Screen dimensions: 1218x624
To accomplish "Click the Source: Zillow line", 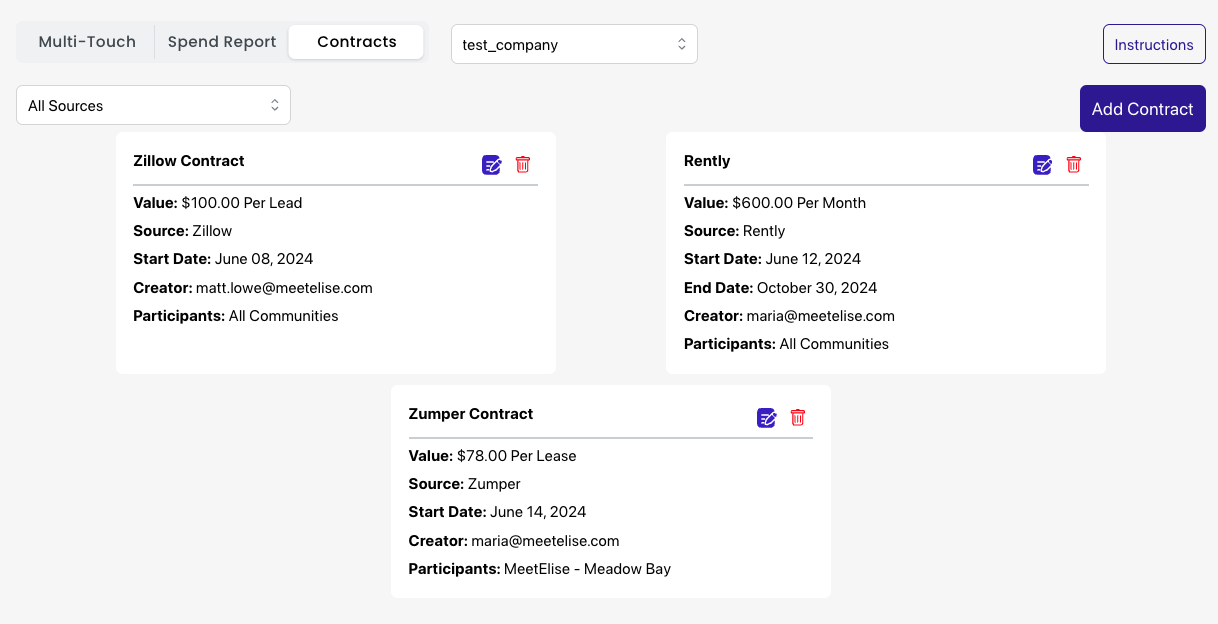I will (183, 231).
